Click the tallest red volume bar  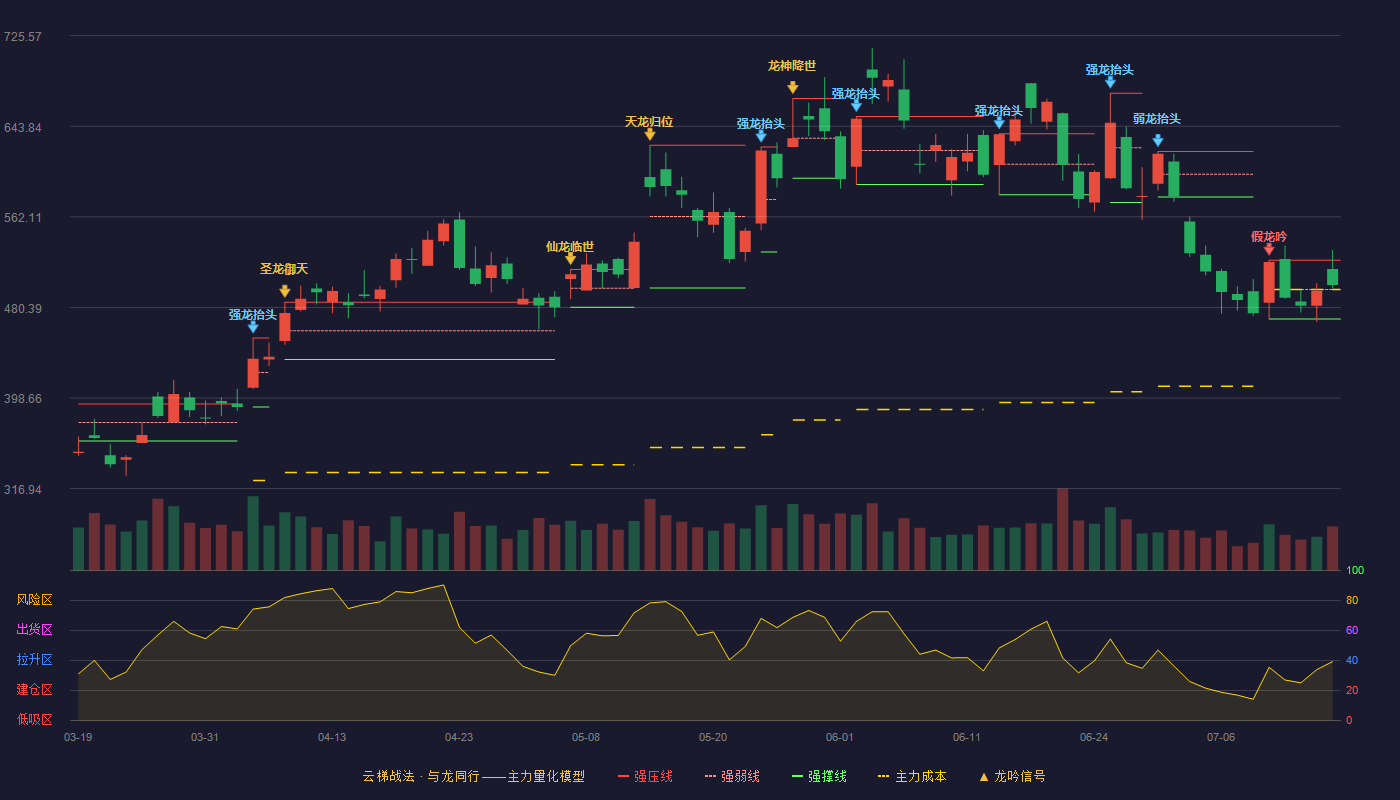pyautogui.click(x=1063, y=529)
